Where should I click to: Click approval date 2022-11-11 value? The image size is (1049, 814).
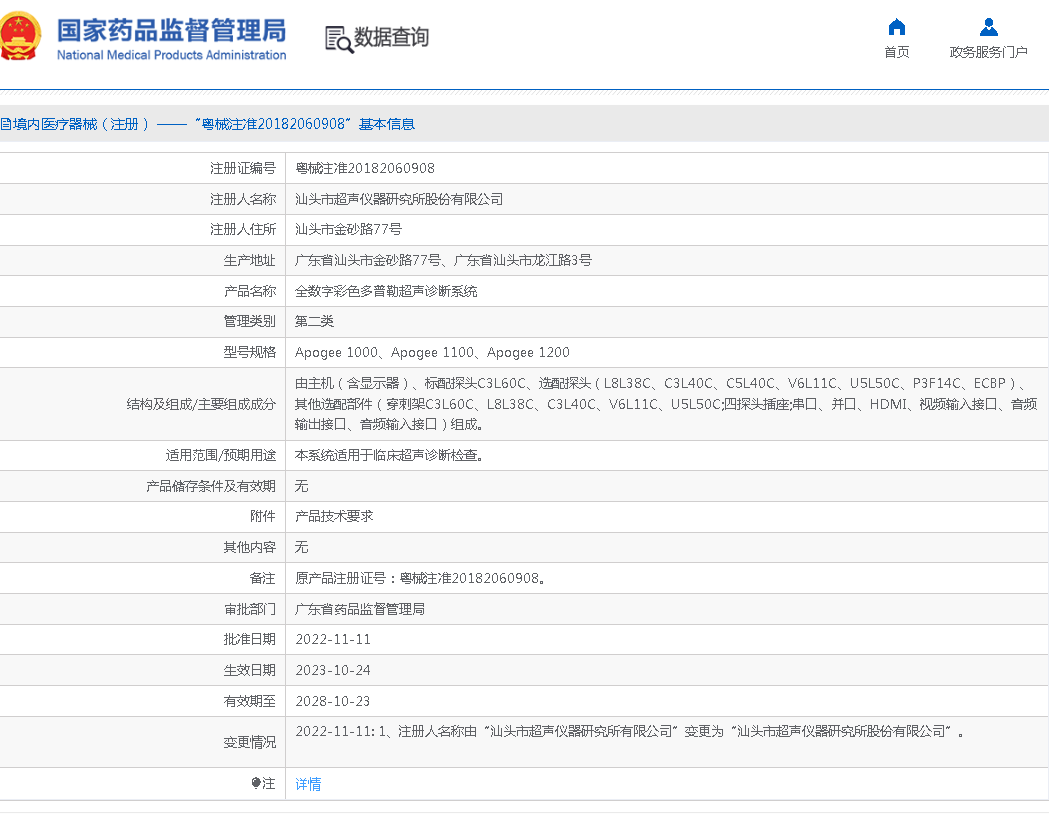[333, 640]
